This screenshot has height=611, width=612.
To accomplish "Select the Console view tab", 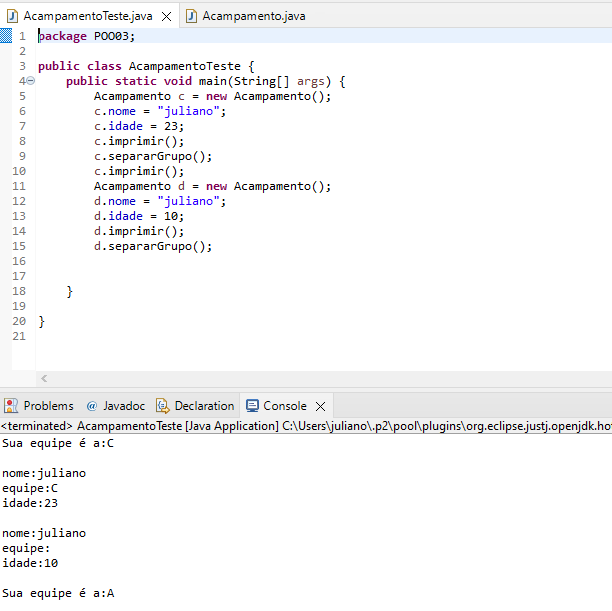I will (x=285, y=406).
